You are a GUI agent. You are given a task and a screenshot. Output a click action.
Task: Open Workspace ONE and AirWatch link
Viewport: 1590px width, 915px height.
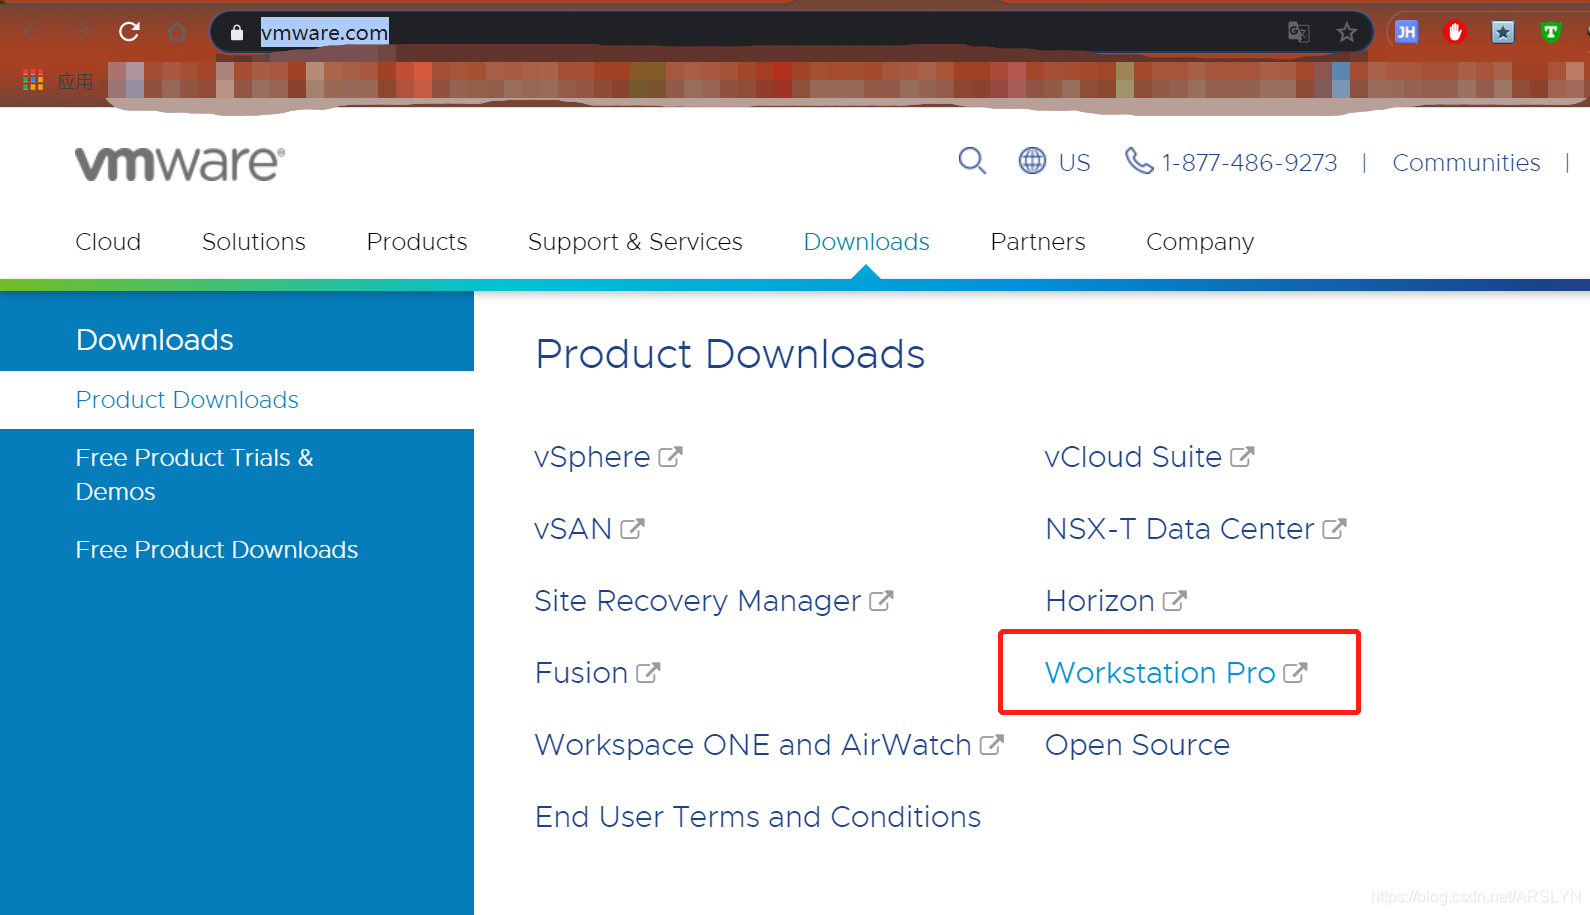753,745
